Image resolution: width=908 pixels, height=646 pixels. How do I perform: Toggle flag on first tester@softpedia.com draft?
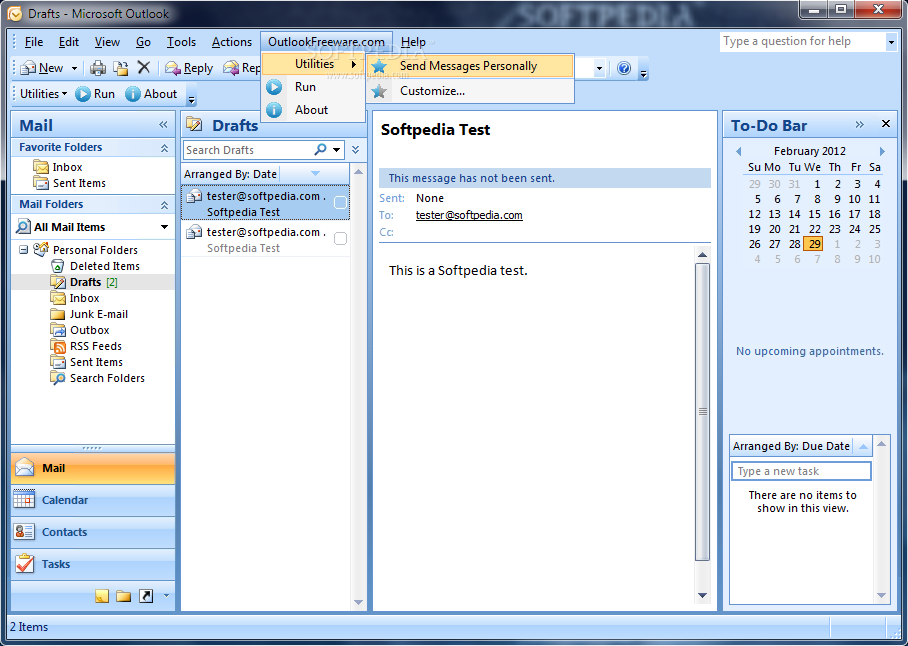340,203
